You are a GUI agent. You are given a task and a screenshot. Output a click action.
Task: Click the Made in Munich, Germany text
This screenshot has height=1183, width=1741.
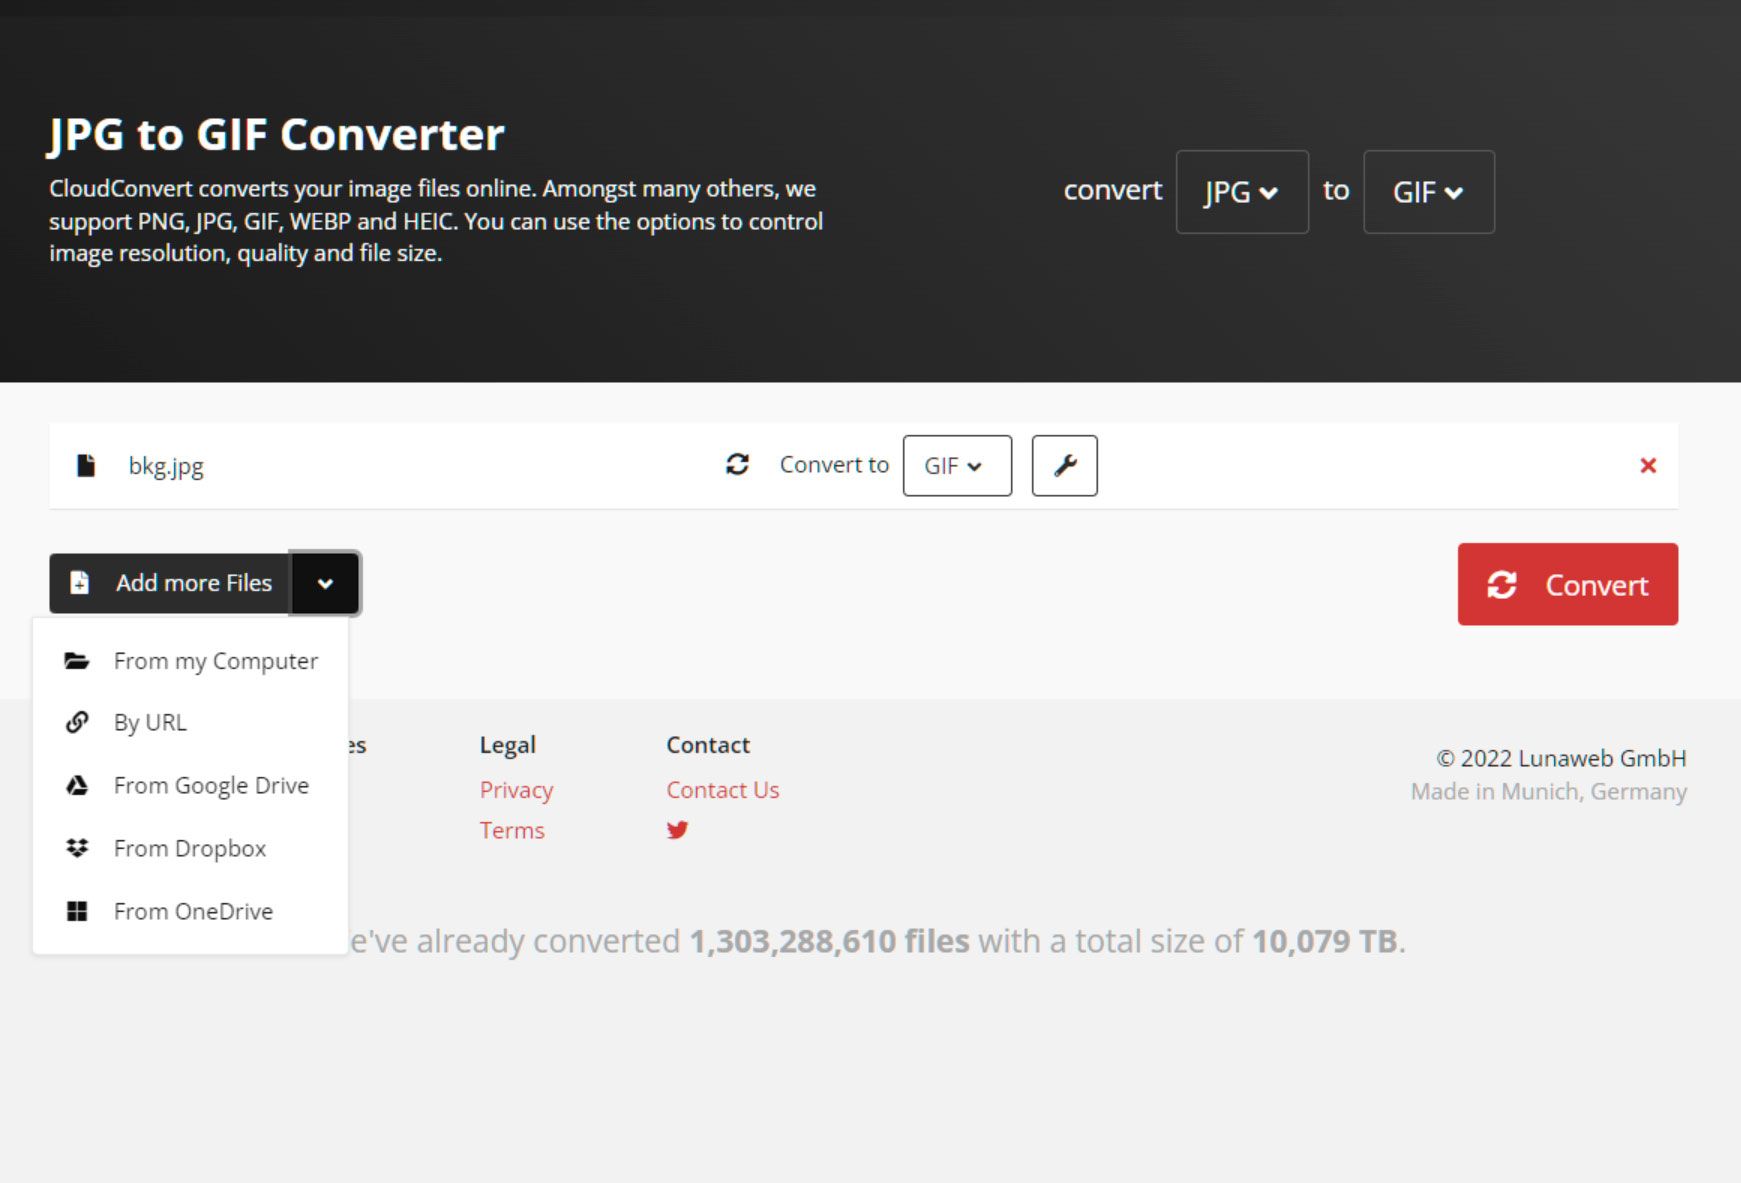pyautogui.click(x=1548, y=791)
